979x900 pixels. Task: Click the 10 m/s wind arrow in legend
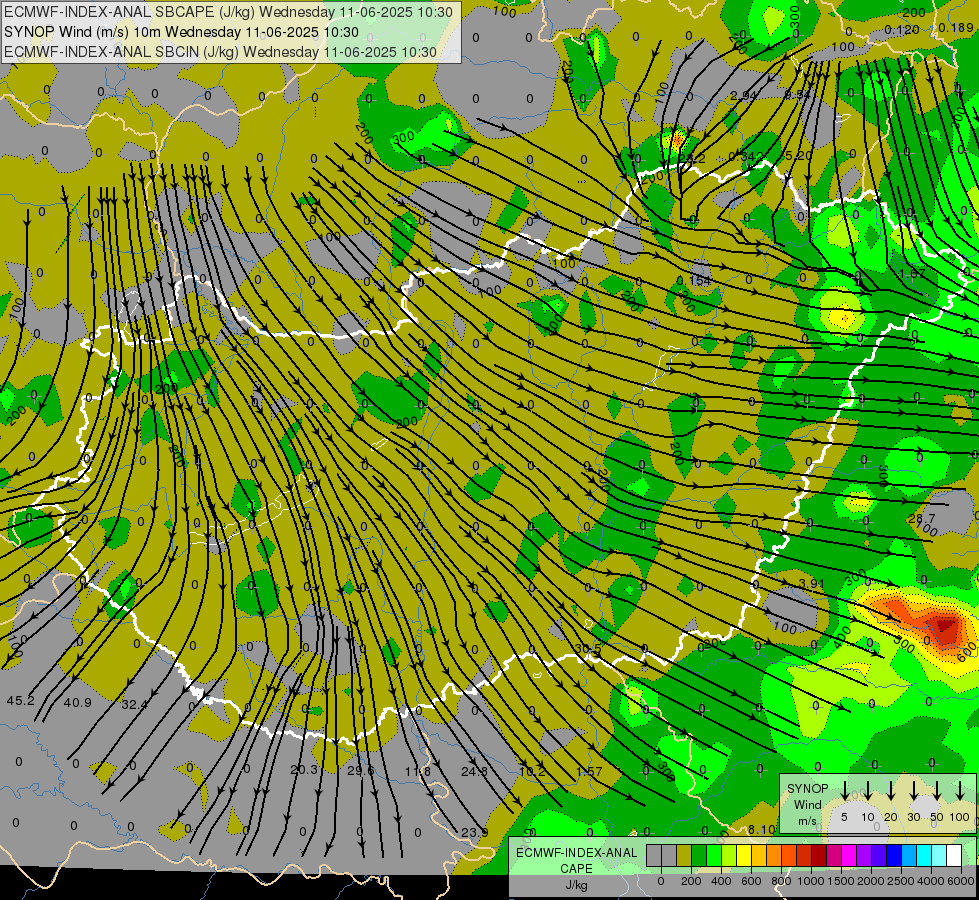(868, 791)
